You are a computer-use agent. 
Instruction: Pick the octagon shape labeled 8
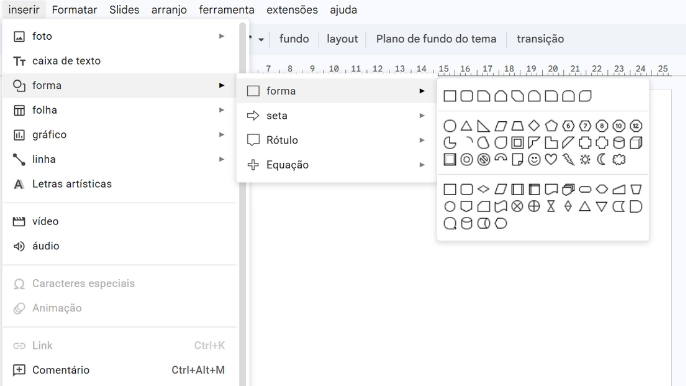point(602,126)
